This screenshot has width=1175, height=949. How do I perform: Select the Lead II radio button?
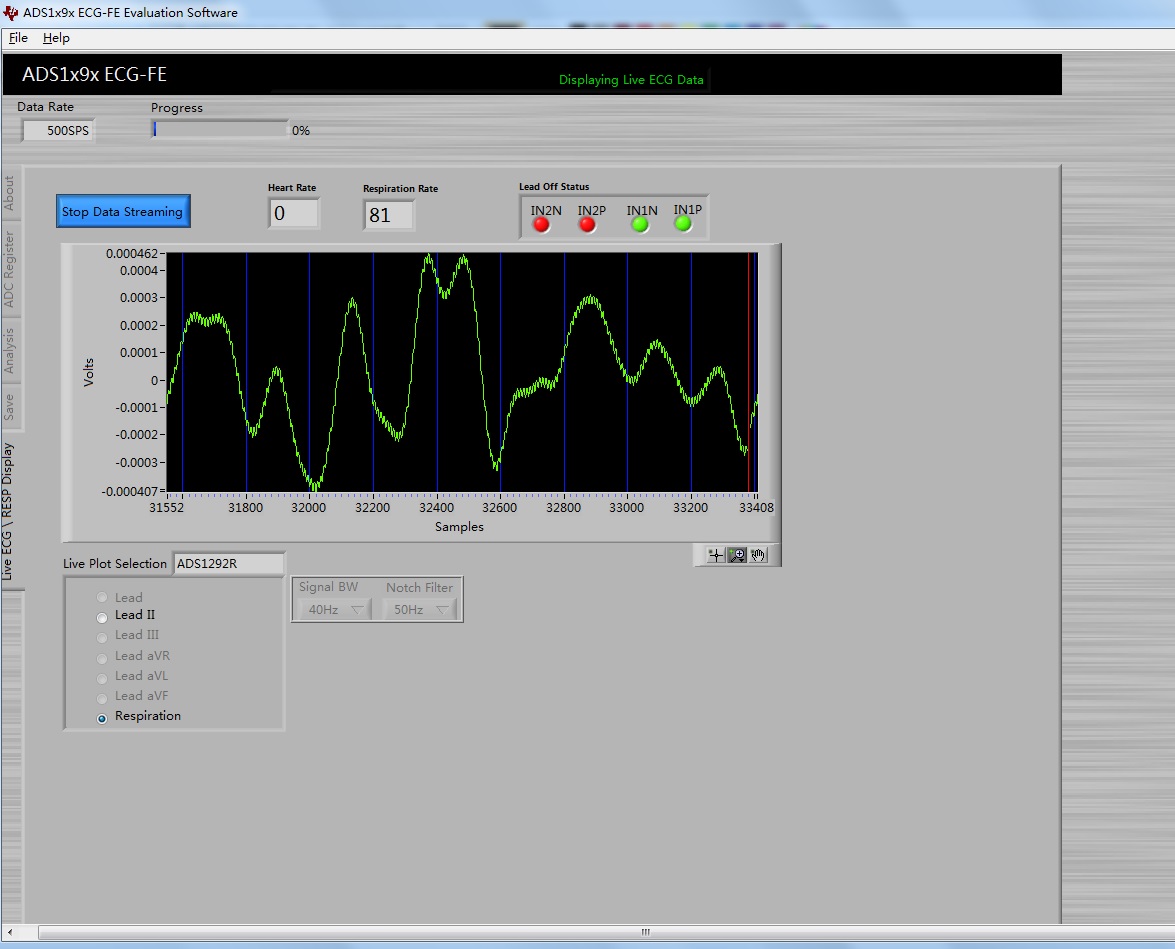point(102,617)
